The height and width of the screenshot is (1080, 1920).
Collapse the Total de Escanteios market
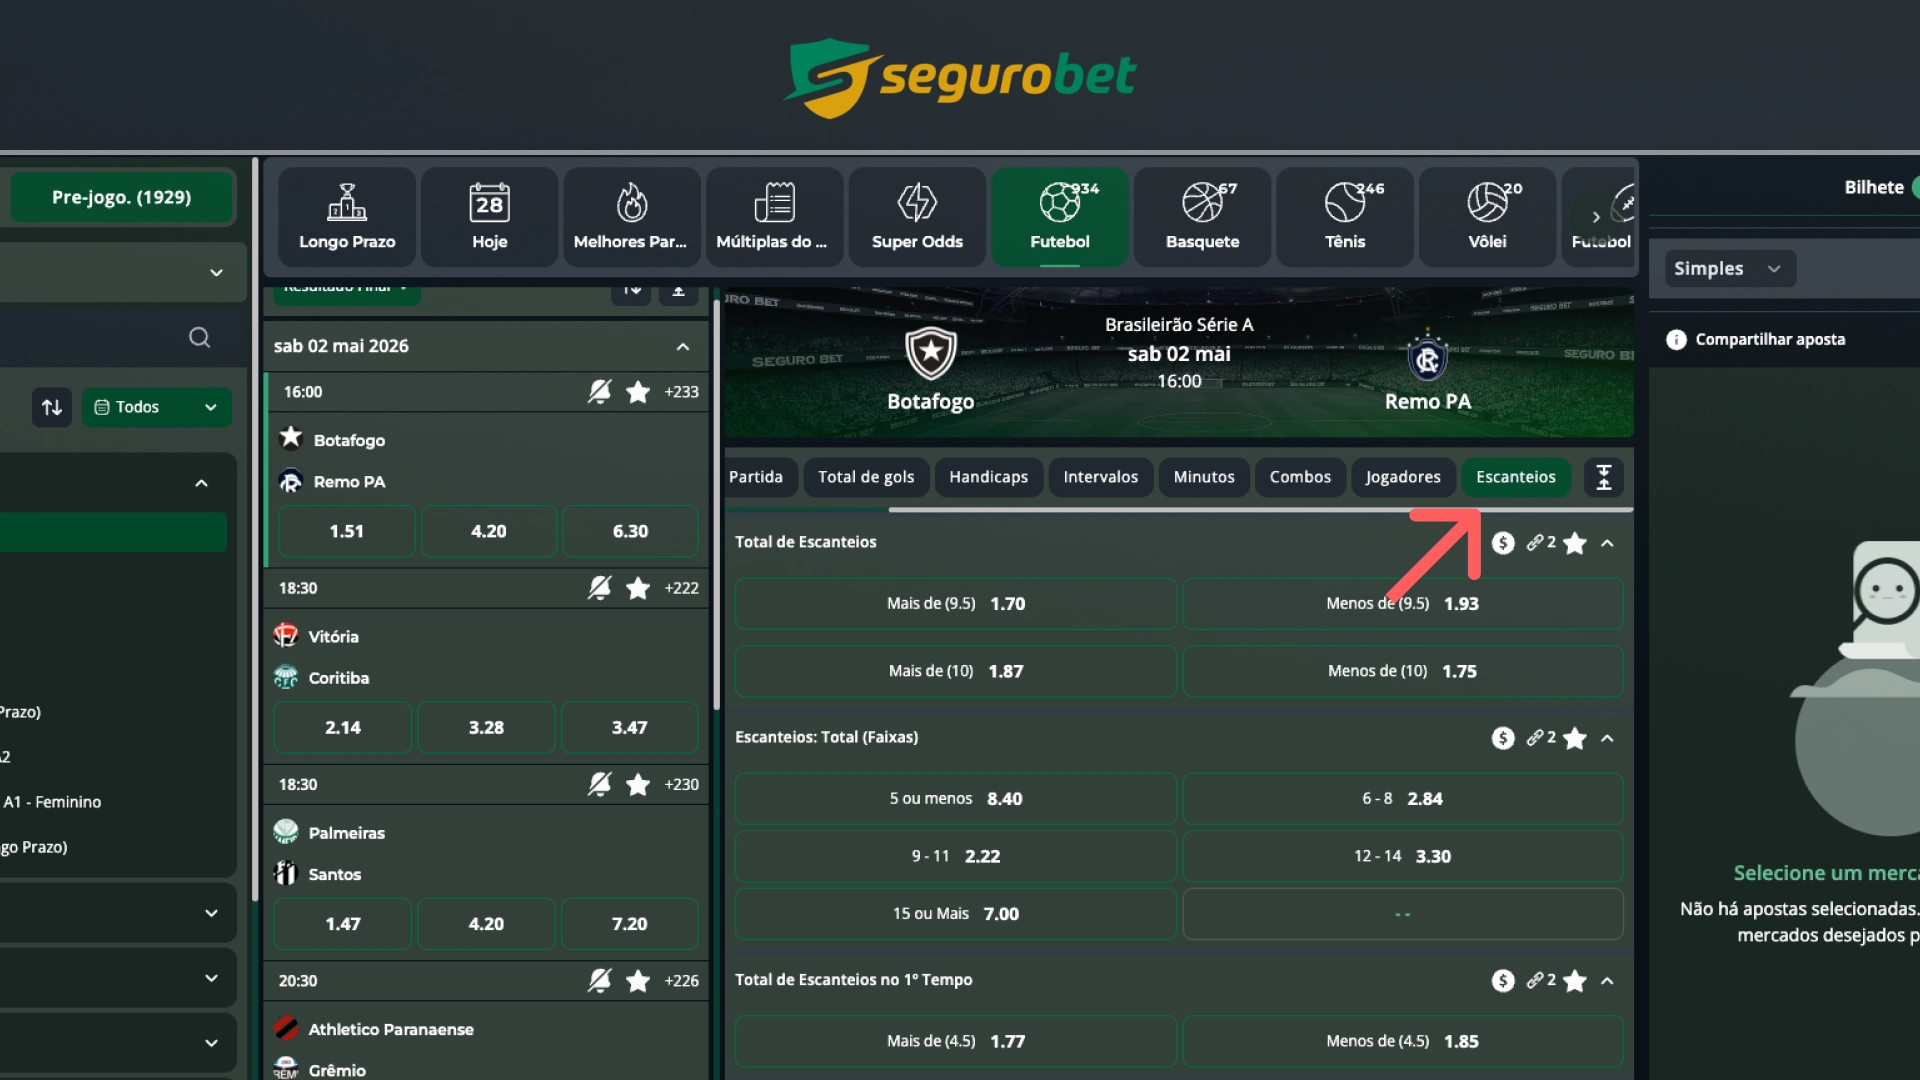[1607, 543]
